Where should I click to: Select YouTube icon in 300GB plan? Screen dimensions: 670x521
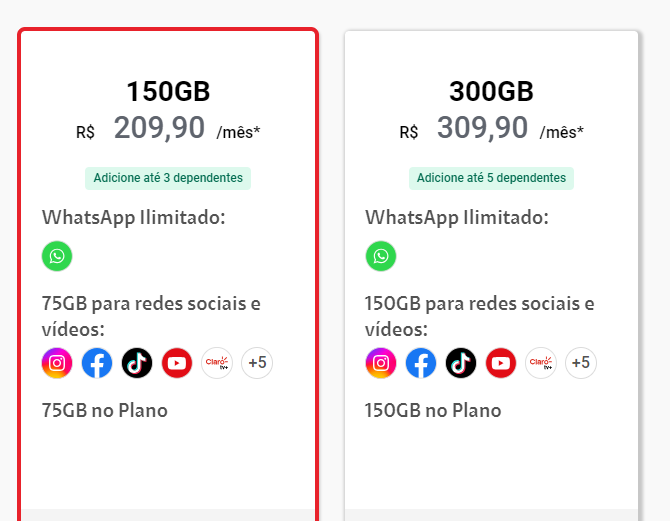click(x=501, y=363)
